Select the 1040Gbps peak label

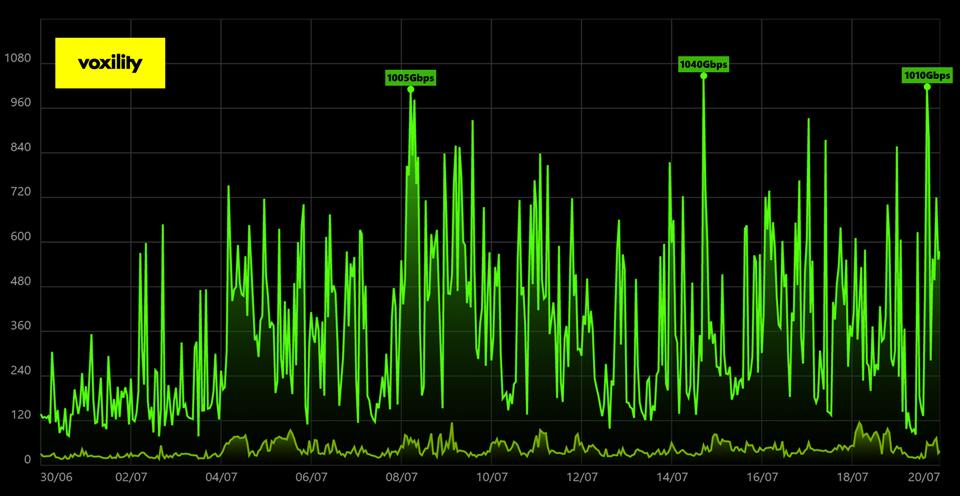click(704, 64)
